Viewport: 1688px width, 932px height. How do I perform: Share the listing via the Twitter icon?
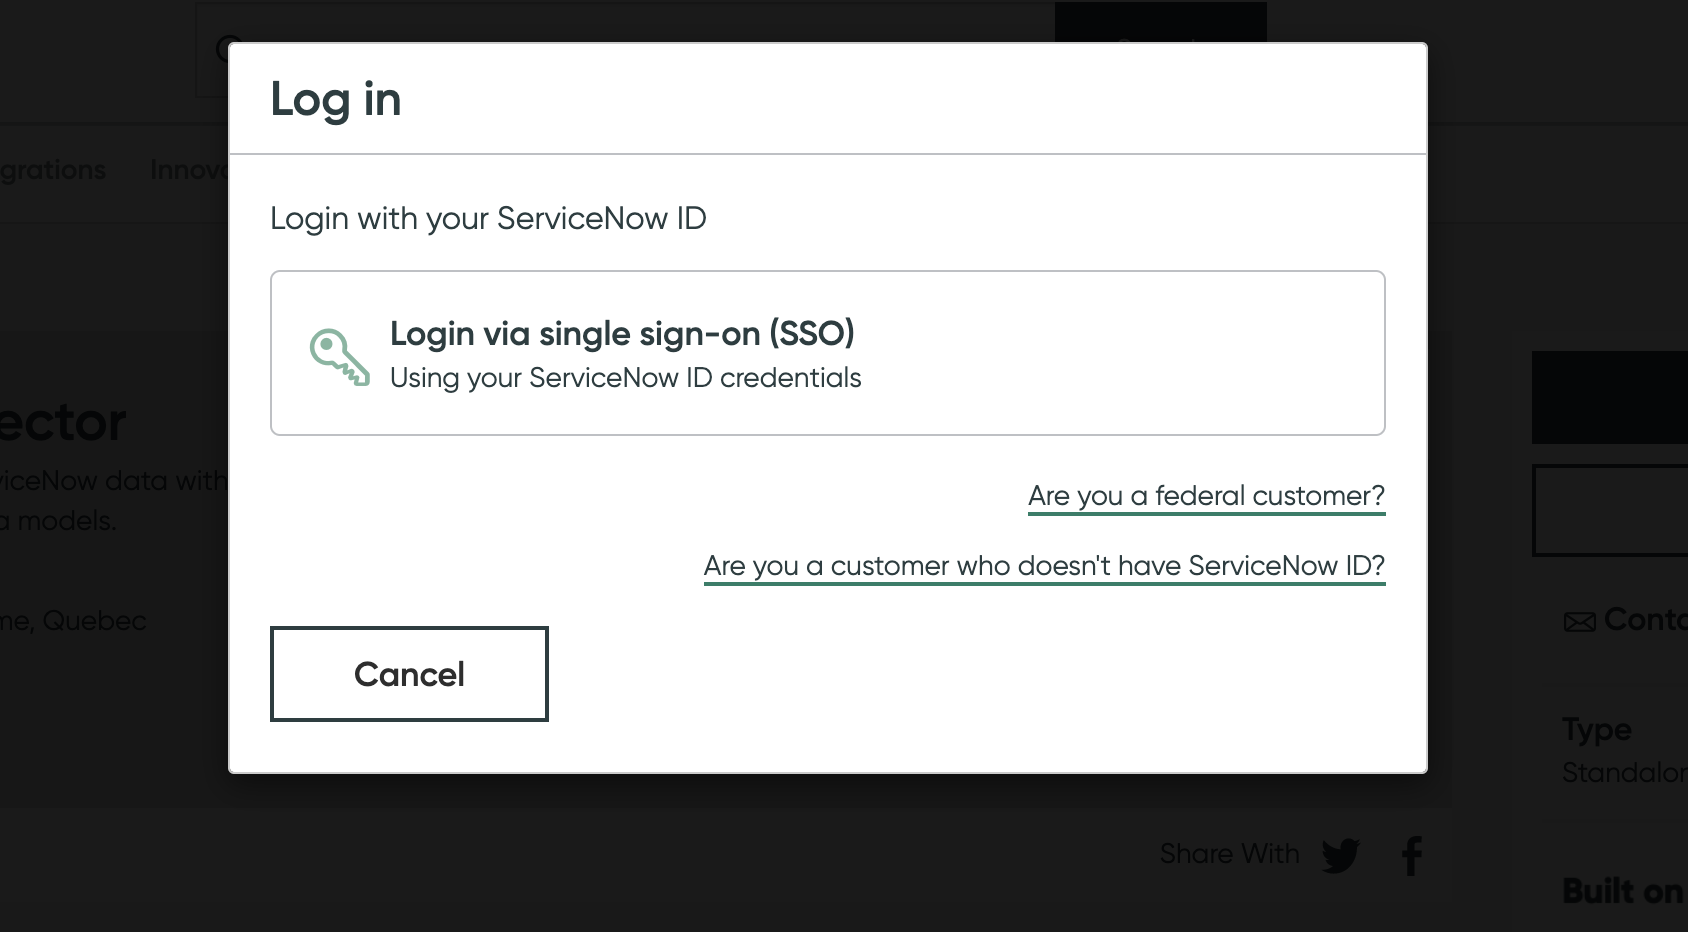coord(1343,855)
